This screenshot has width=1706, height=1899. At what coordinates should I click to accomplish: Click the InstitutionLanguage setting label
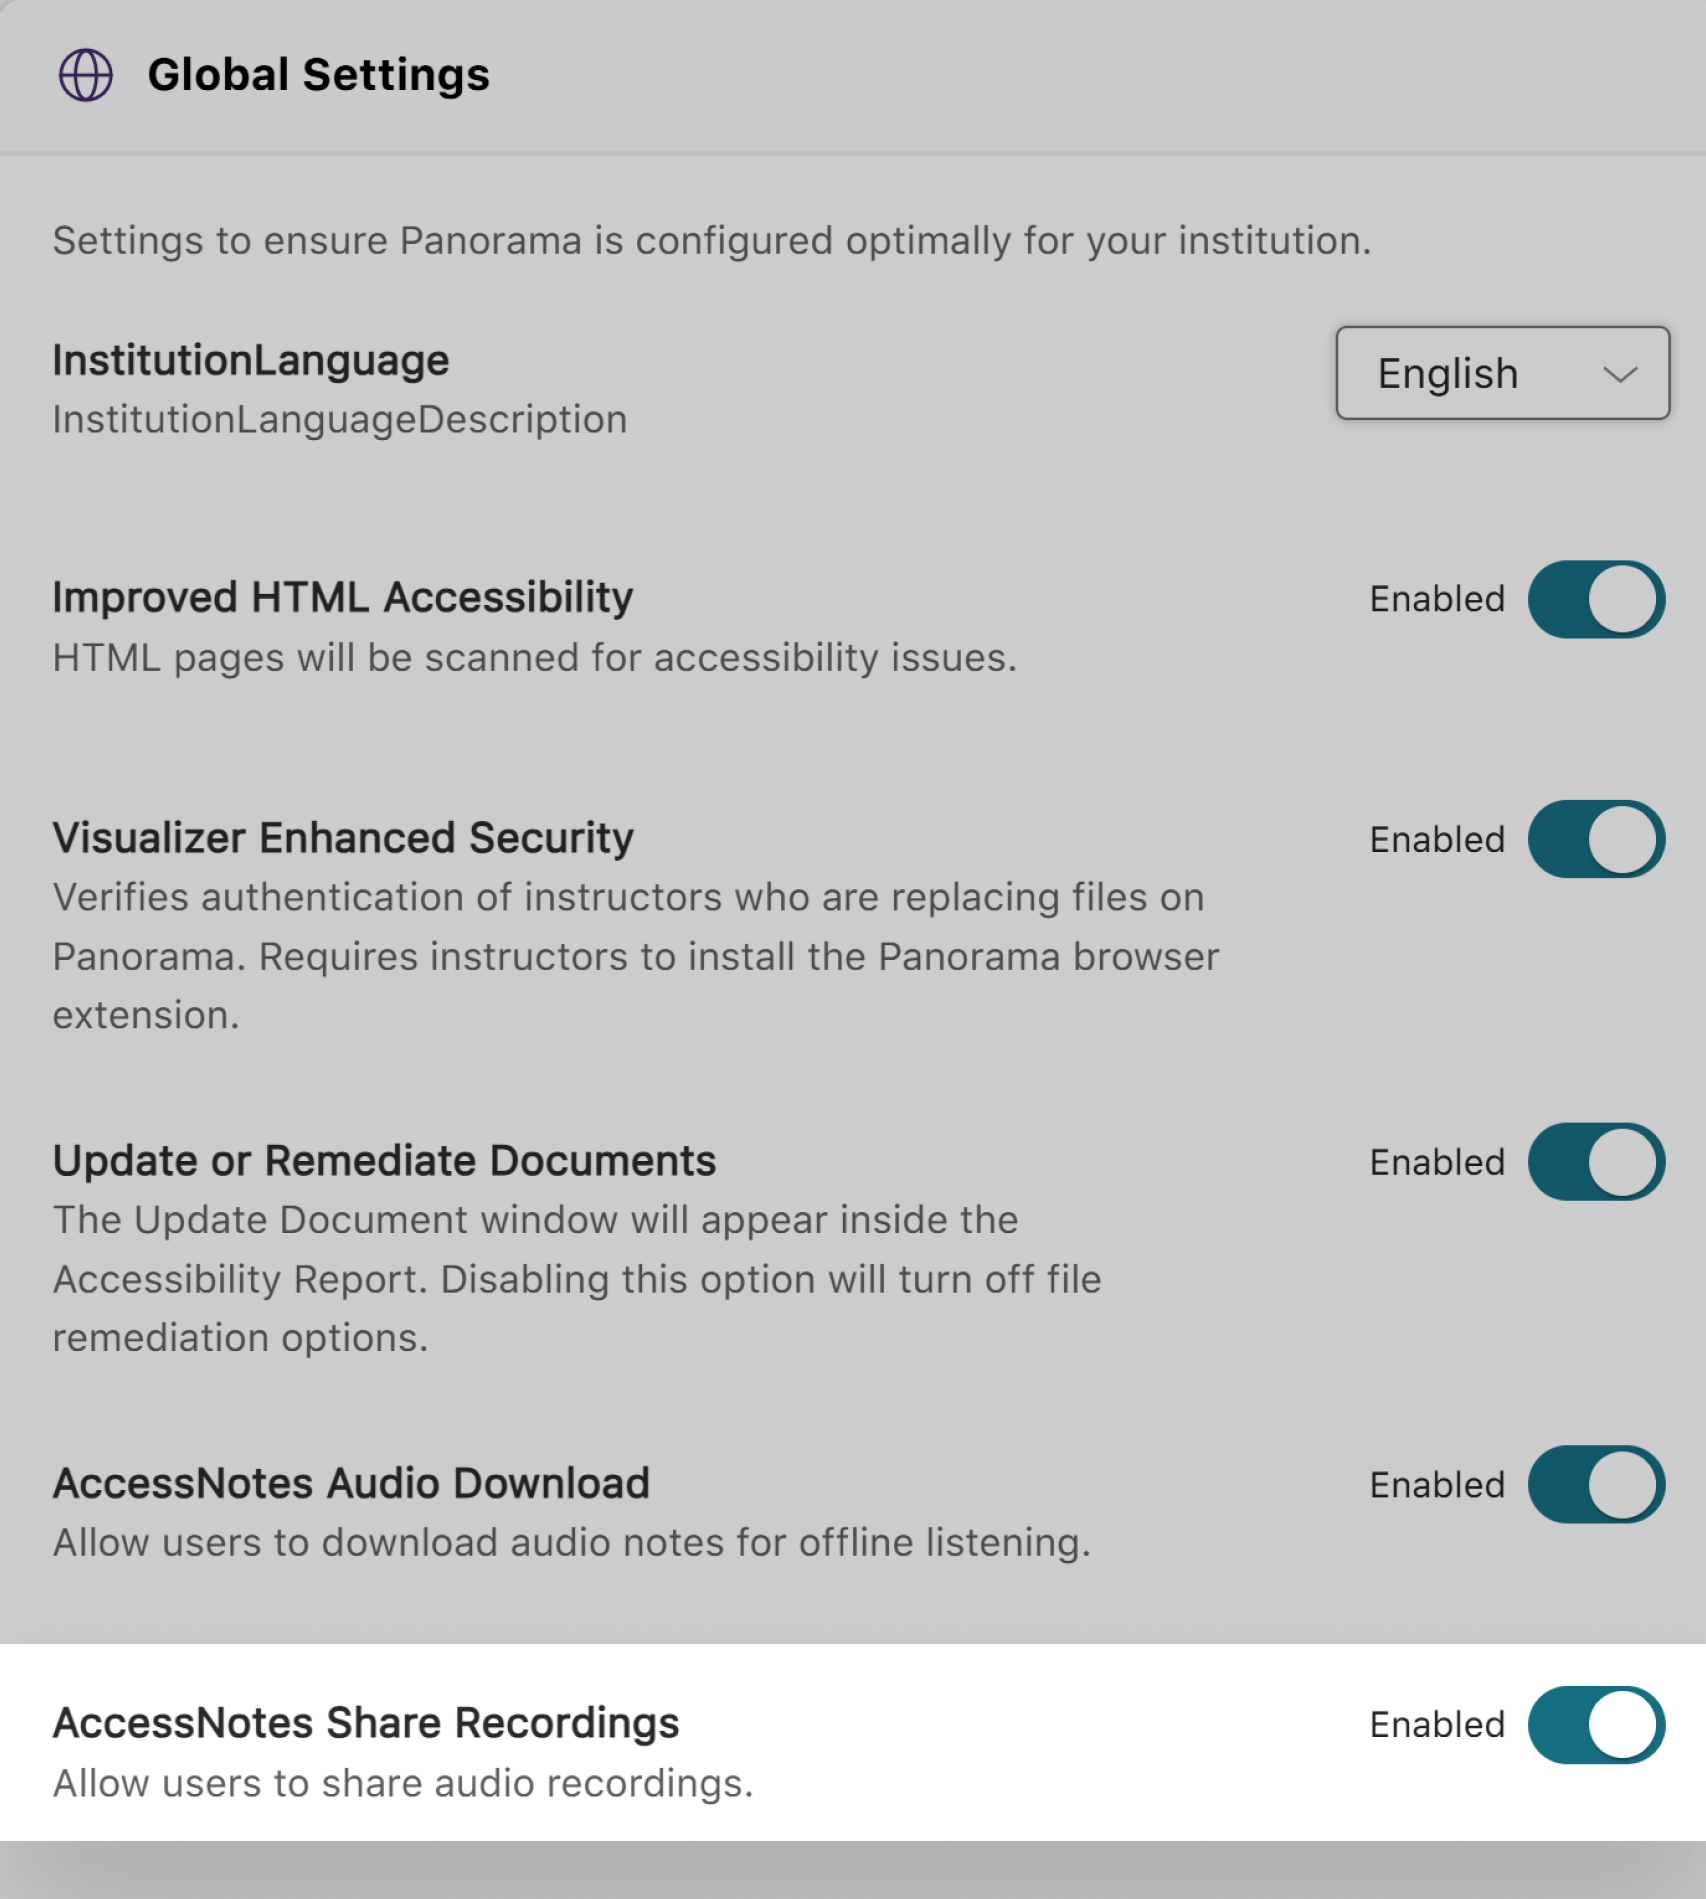tap(251, 360)
